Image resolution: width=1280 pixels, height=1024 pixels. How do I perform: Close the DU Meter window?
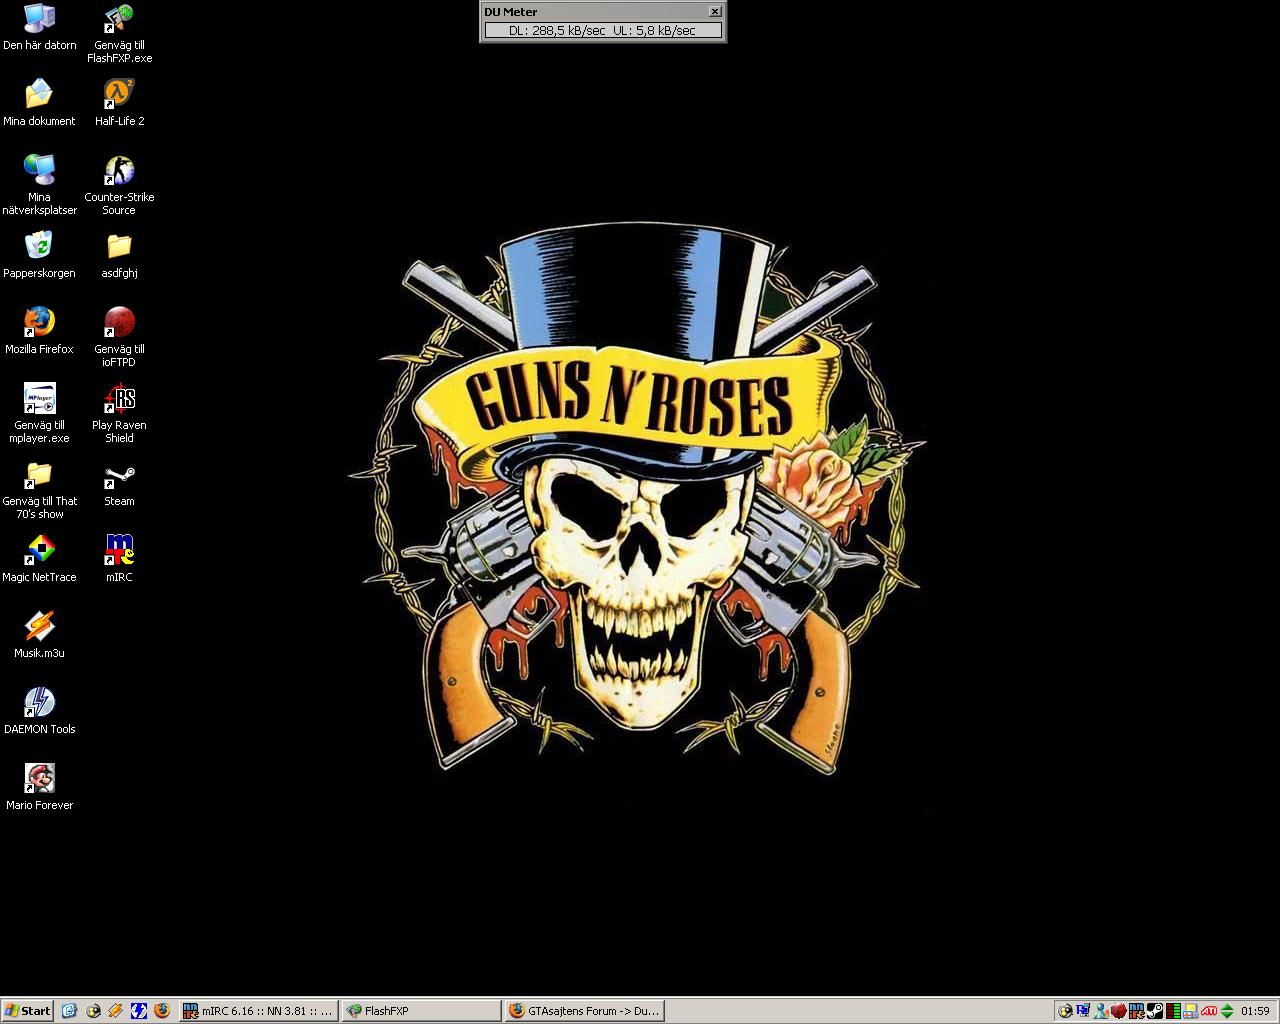click(x=715, y=11)
